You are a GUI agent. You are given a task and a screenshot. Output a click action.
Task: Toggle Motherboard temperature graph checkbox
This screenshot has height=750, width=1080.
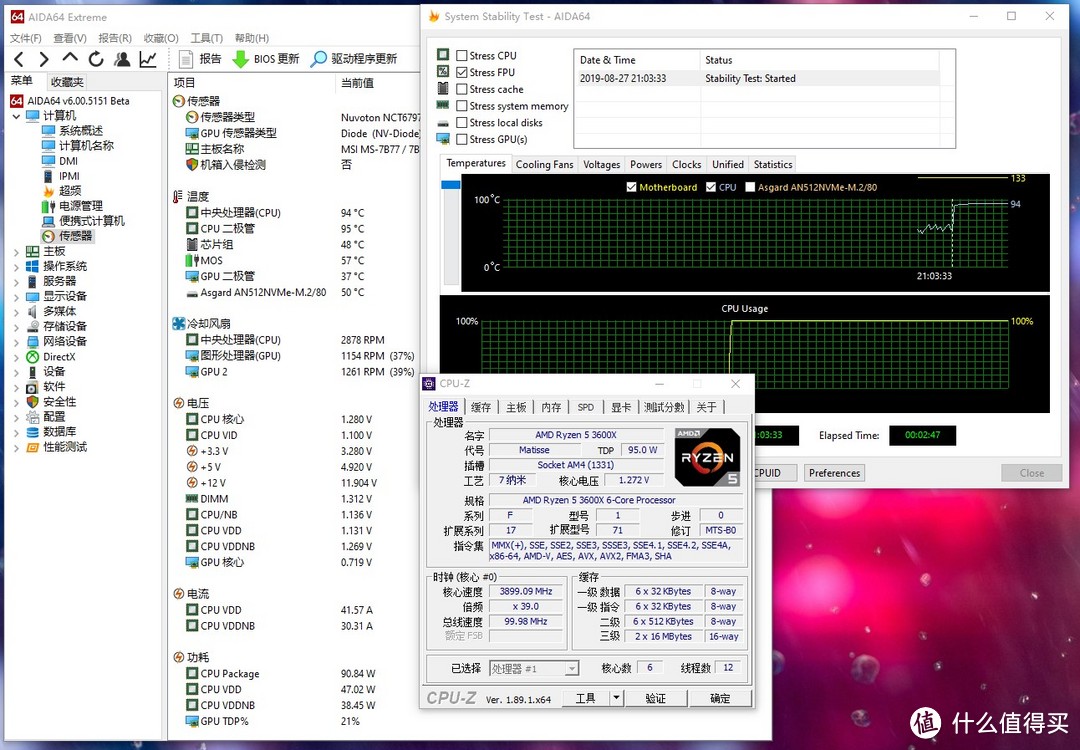tap(632, 187)
